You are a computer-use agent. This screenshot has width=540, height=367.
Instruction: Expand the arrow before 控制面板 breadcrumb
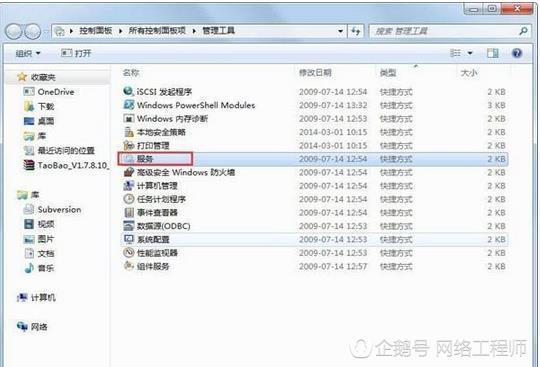(x=71, y=31)
